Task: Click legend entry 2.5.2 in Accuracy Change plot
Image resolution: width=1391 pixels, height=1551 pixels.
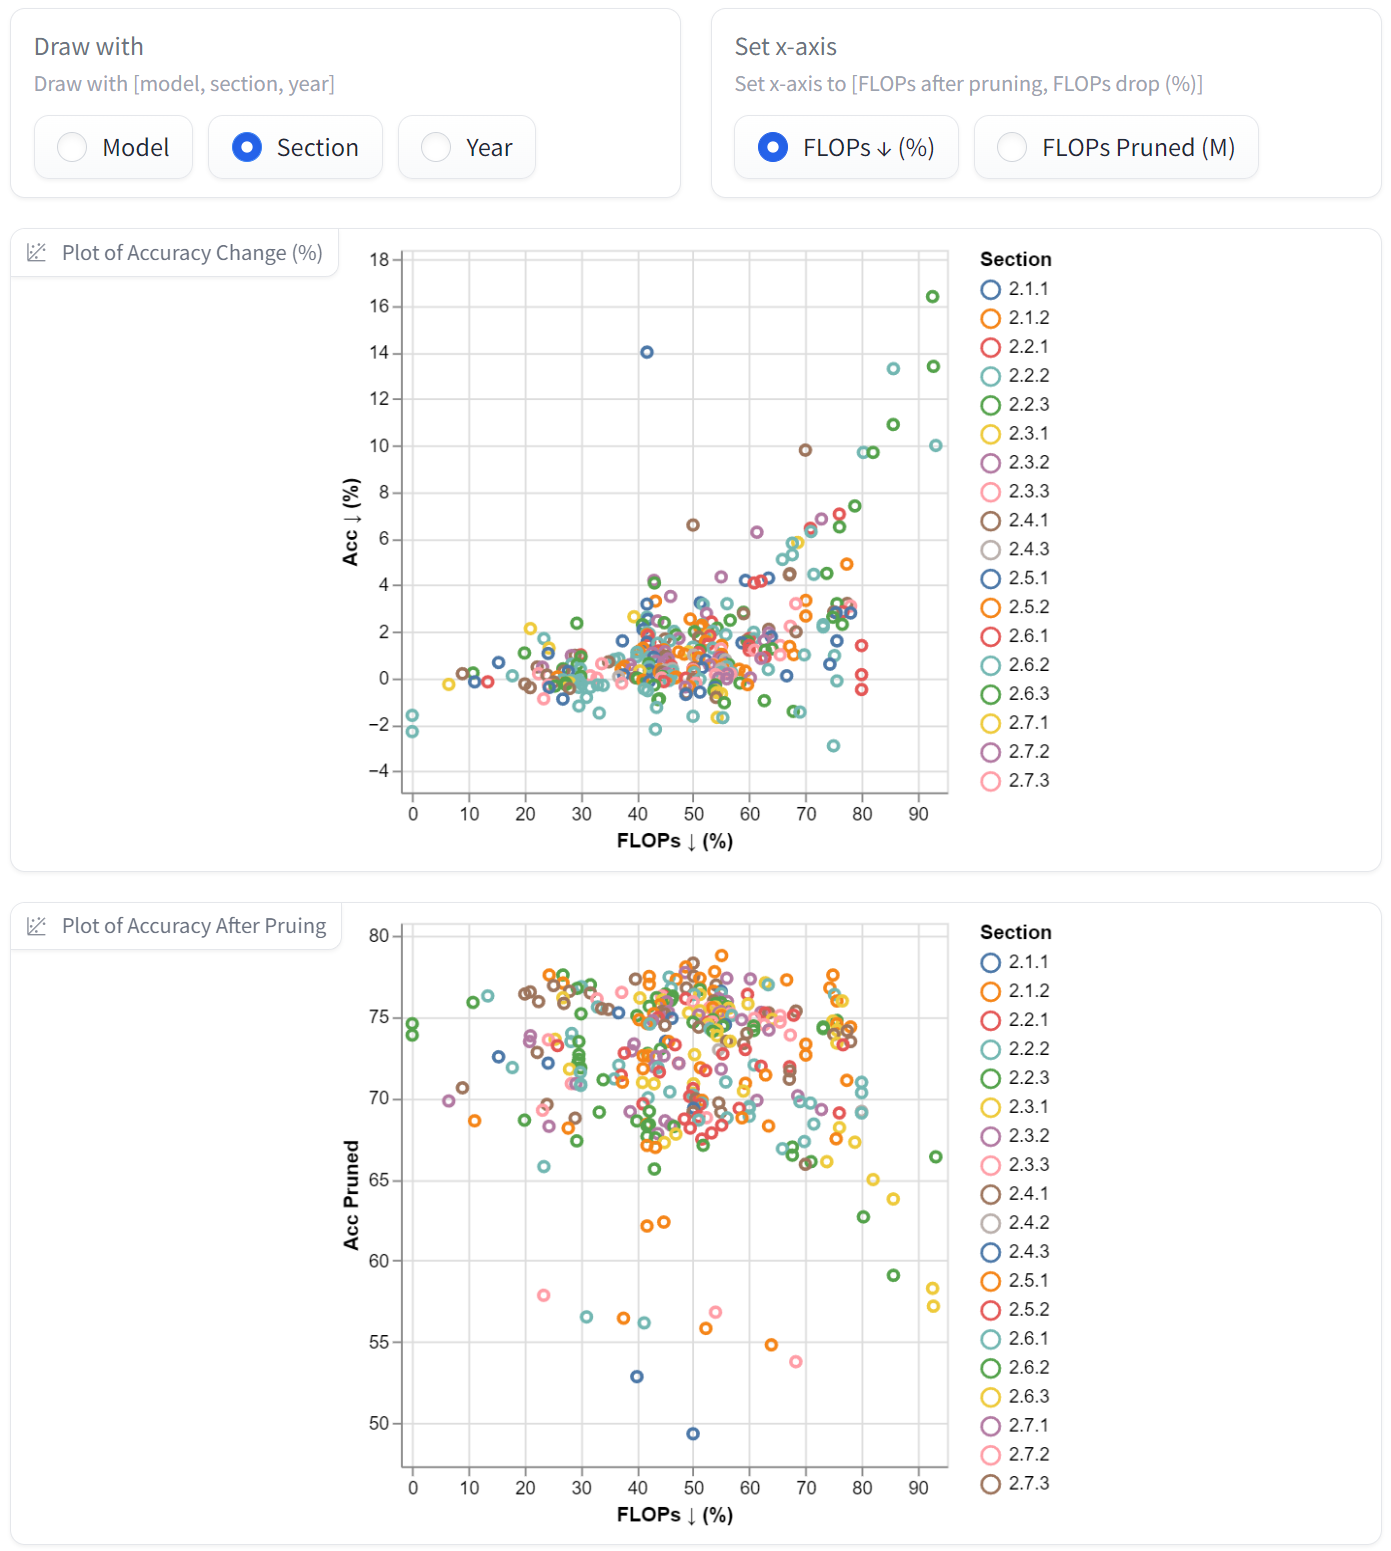Action: tap(1015, 608)
